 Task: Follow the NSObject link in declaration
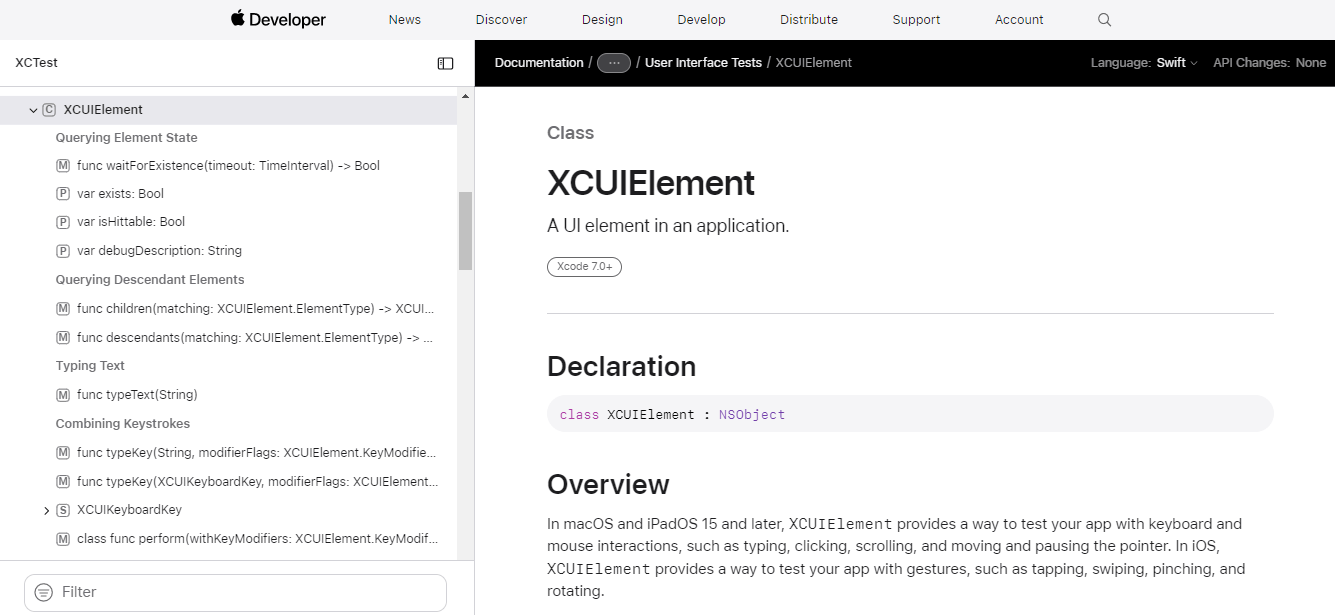[x=752, y=414]
